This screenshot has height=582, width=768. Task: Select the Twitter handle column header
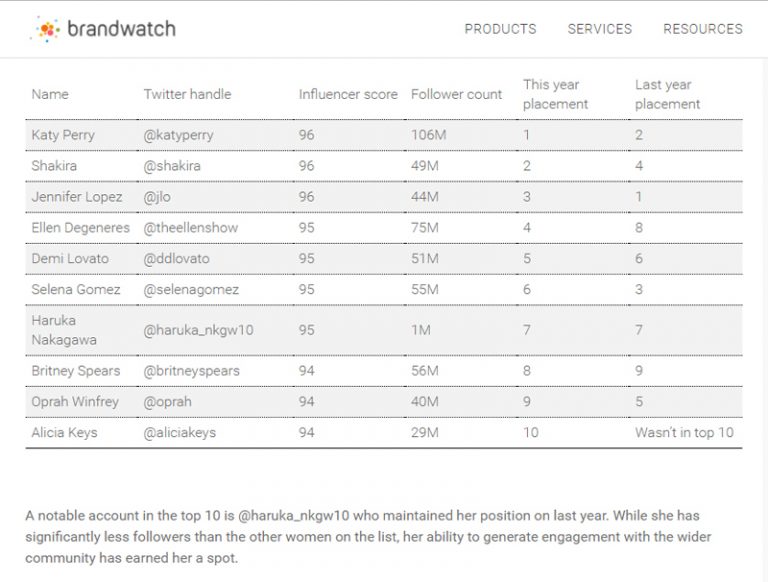point(187,94)
